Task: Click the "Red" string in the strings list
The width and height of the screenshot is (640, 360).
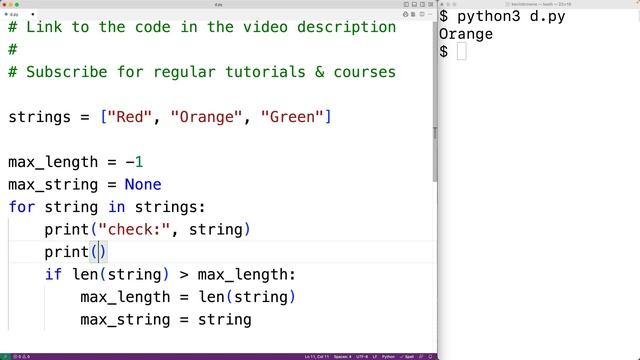Action: (x=129, y=117)
